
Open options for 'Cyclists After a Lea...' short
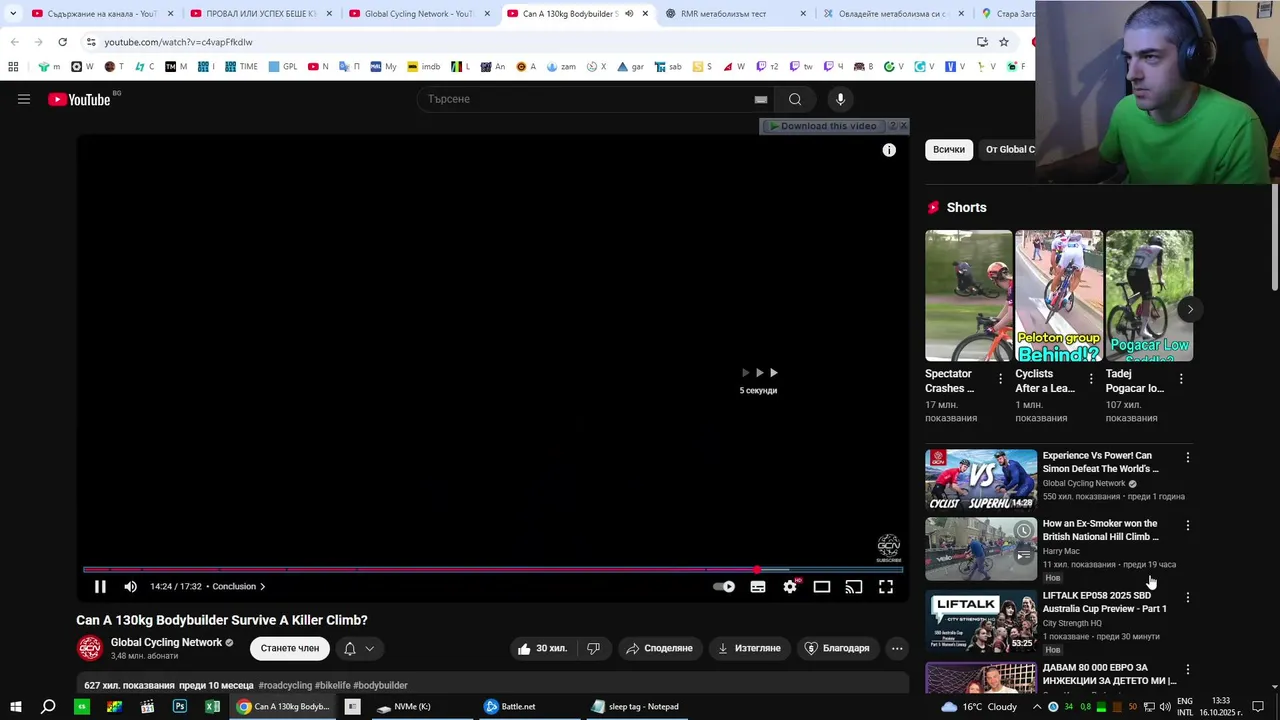pos(1091,379)
